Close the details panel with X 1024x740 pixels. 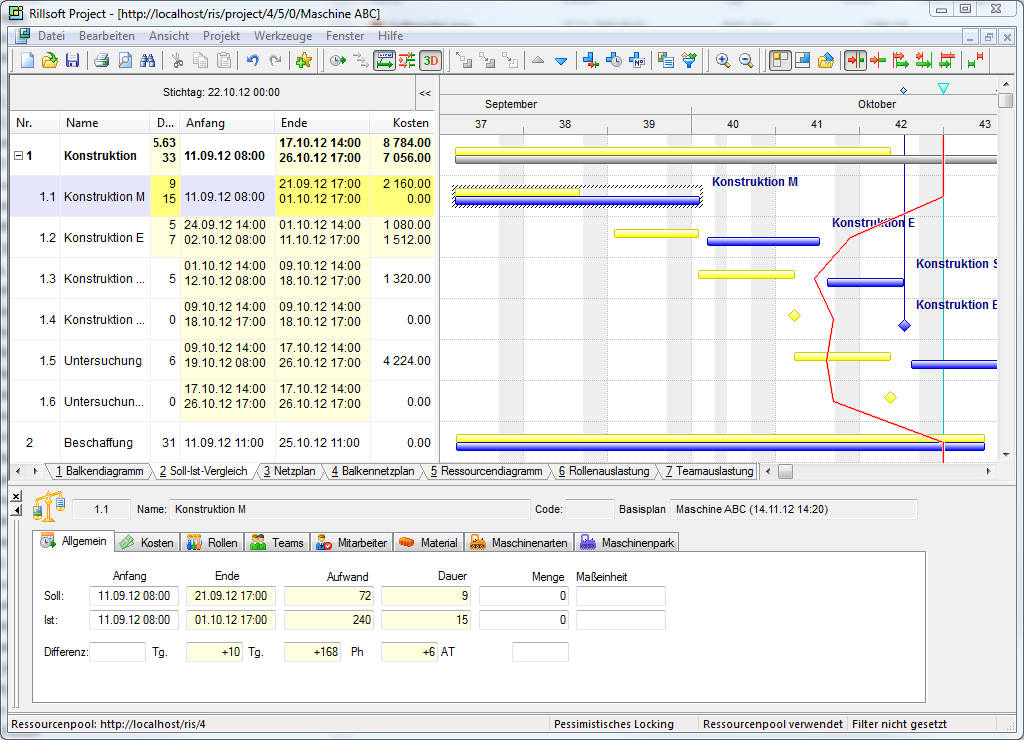click(x=16, y=496)
